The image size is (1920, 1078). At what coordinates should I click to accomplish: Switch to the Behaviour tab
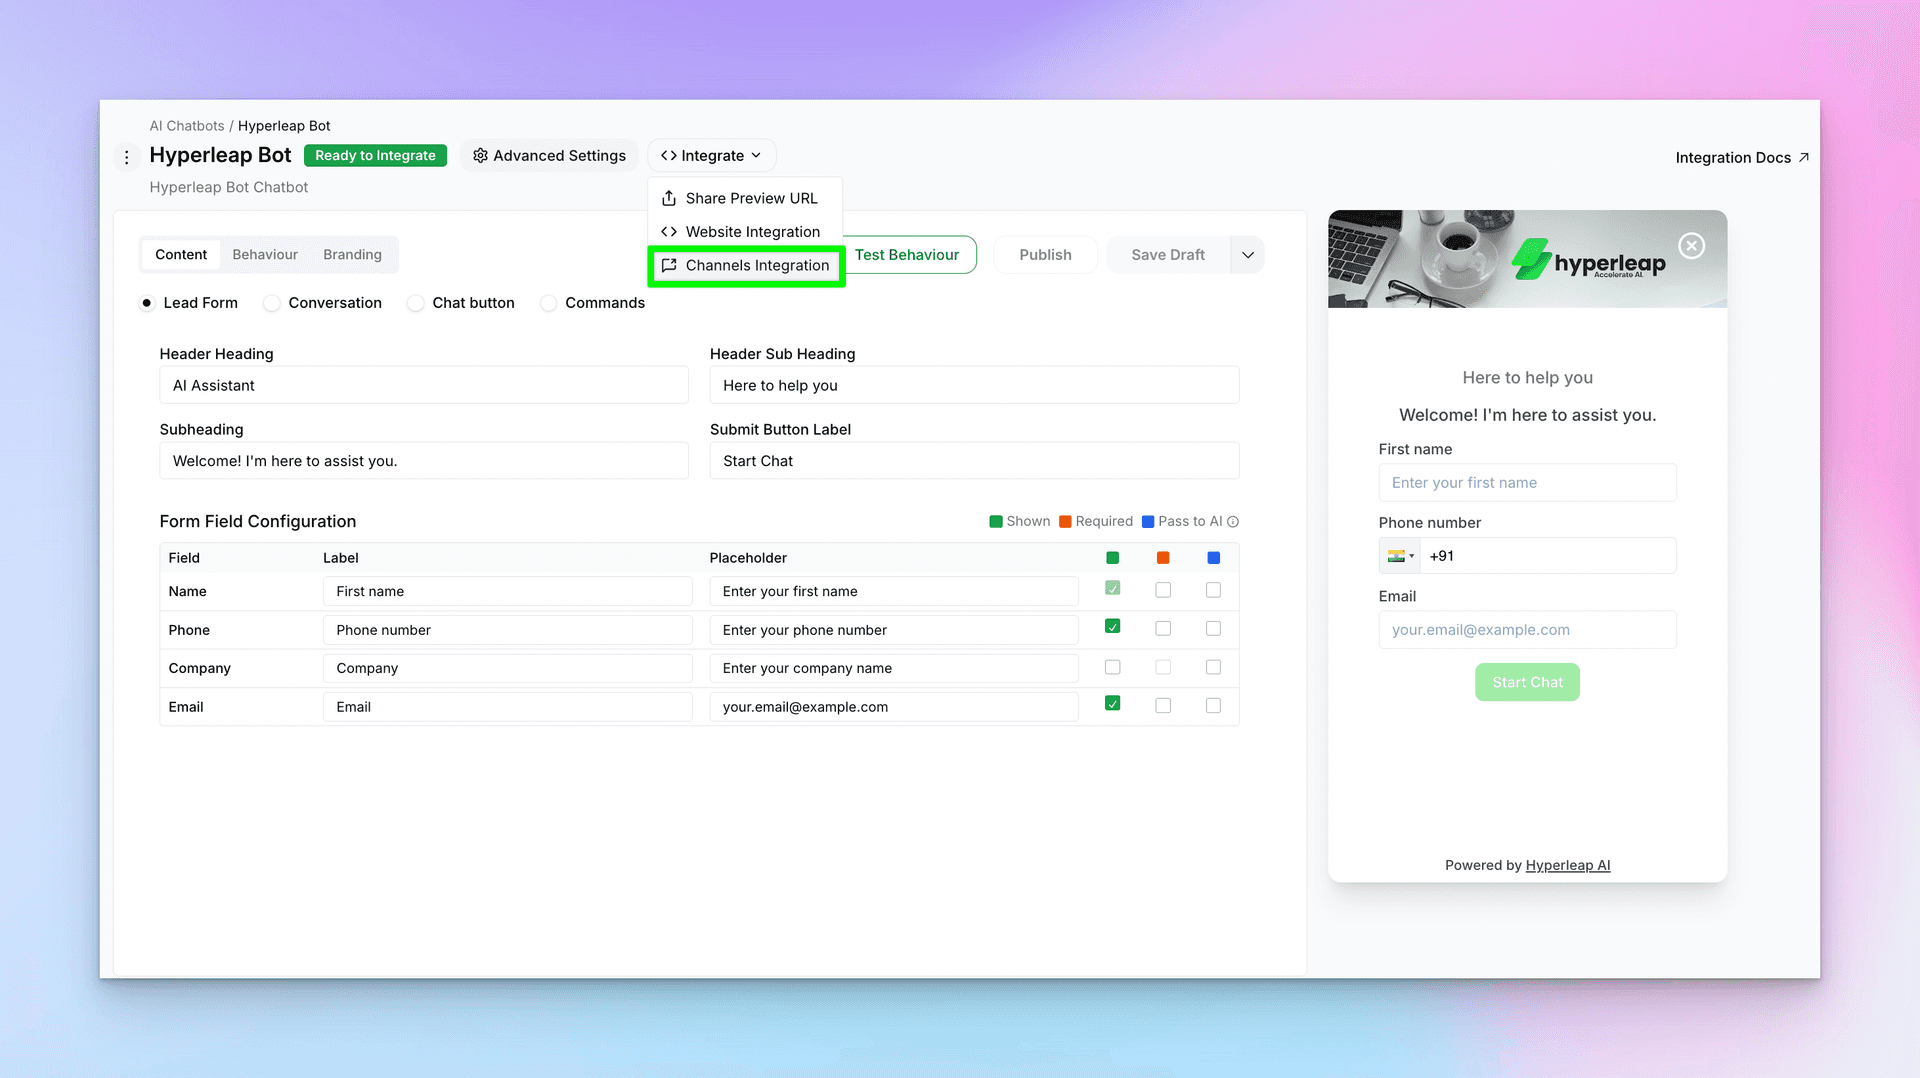click(x=265, y=255)
